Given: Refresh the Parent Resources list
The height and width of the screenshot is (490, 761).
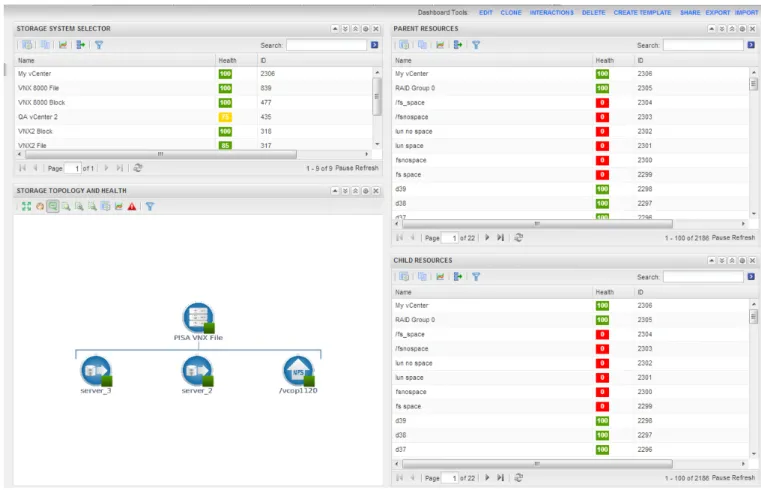Looking at the screenshot, I should (519, 238).
